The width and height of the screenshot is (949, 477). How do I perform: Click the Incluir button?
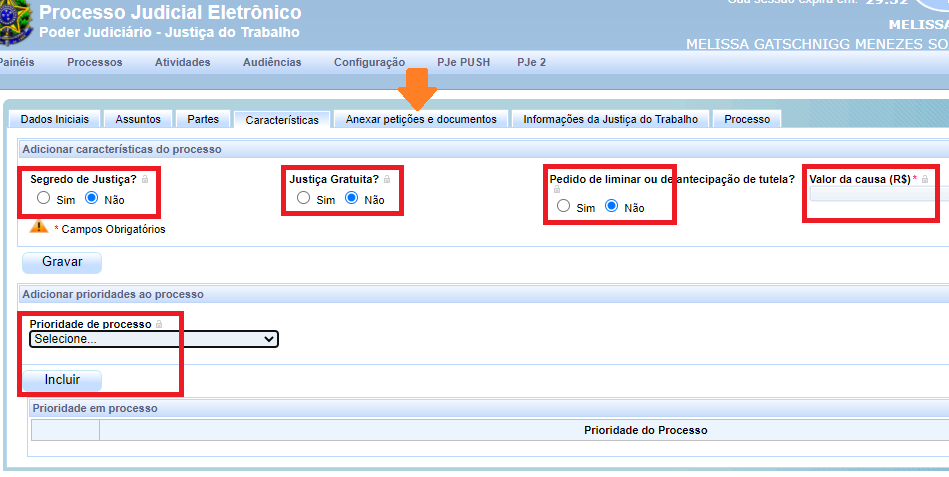point(62,380)
